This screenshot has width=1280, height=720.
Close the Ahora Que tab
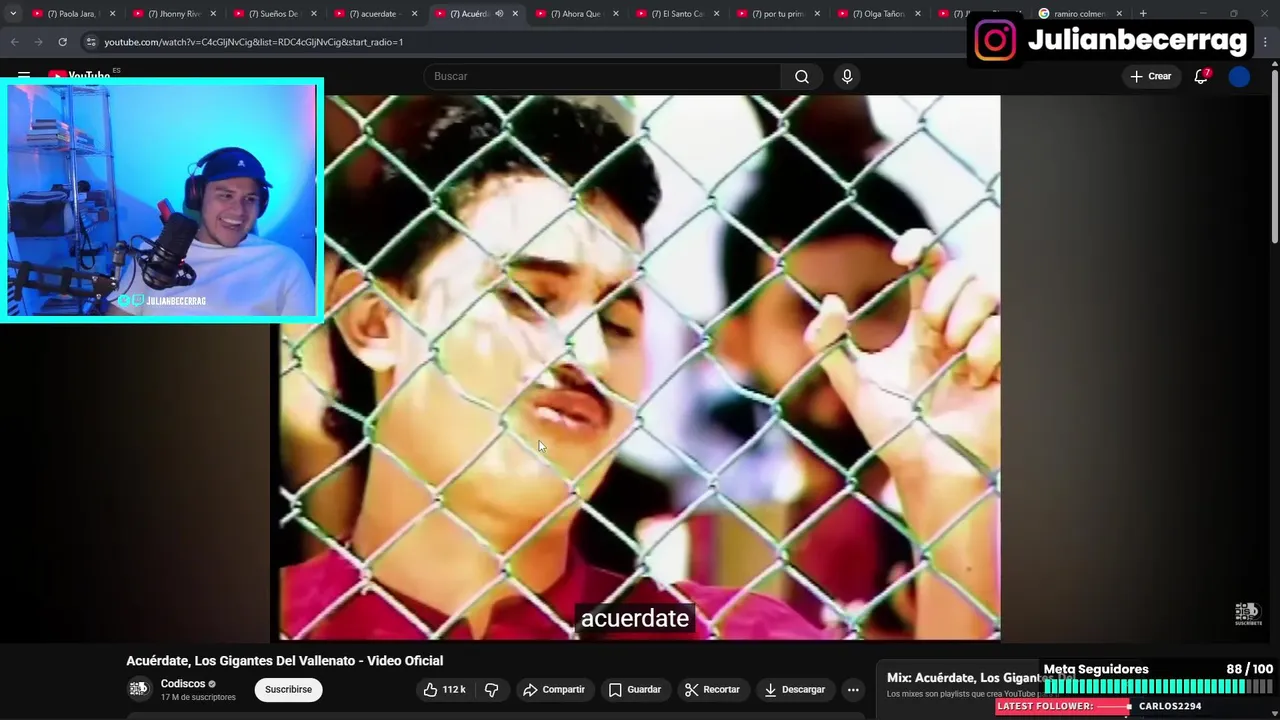point(616,14)
